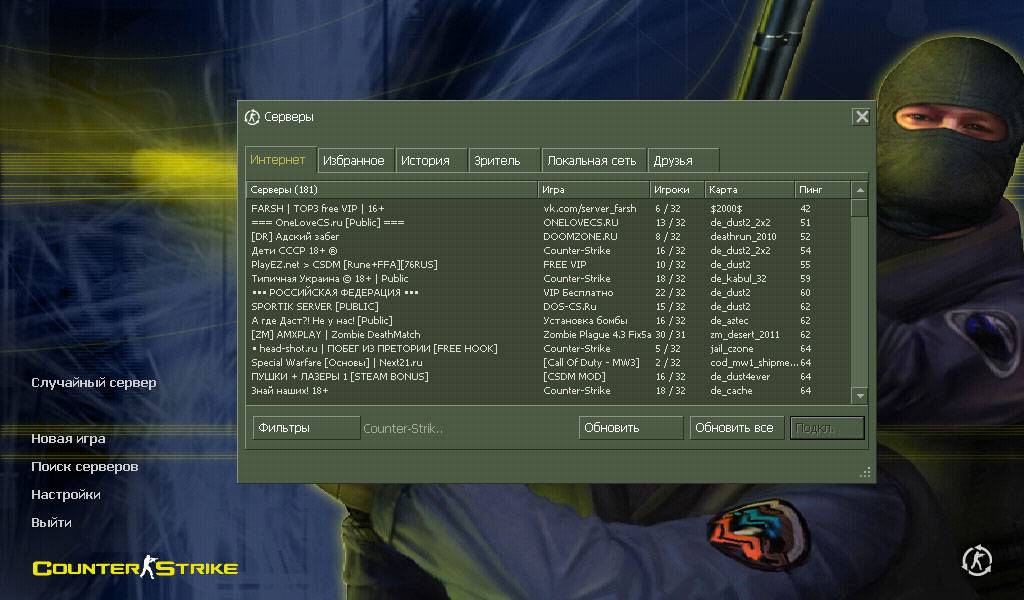Viewport: 1024px width, 600px height.
Task: Sort servers by the Карта column
Action: tap(750, 190)
